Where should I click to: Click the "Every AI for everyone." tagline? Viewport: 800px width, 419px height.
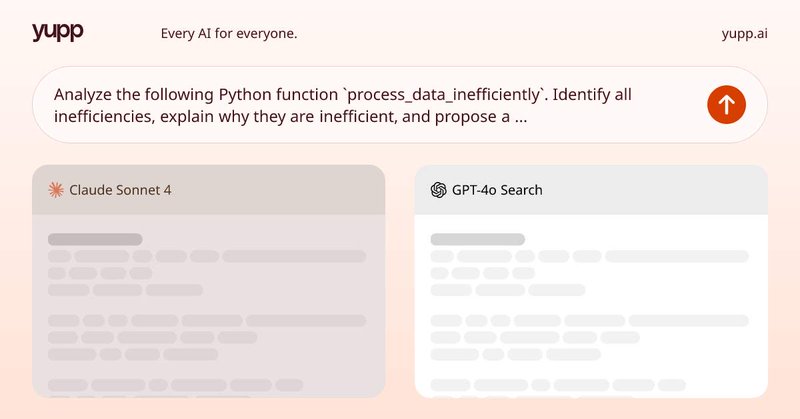tap(229, 33)
